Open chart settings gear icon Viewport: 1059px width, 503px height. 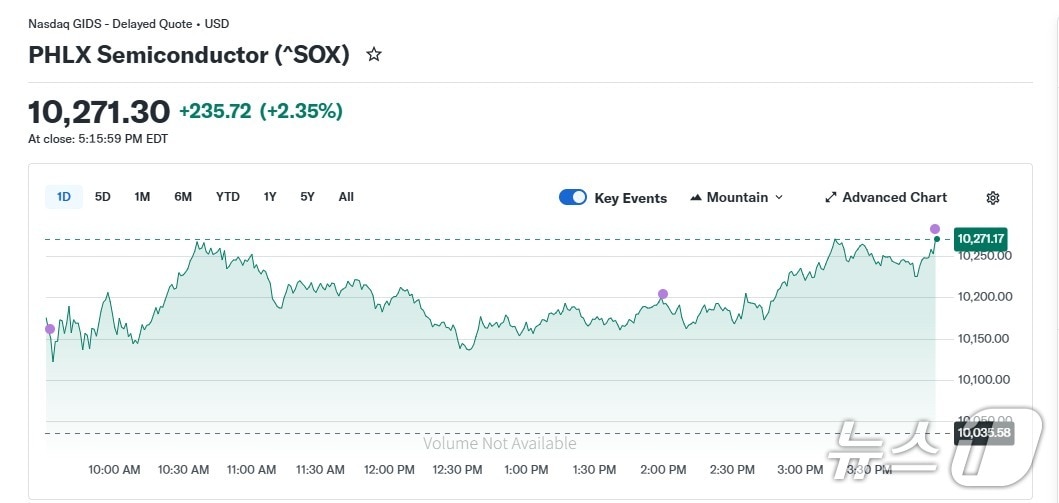[x=992, y=198]
